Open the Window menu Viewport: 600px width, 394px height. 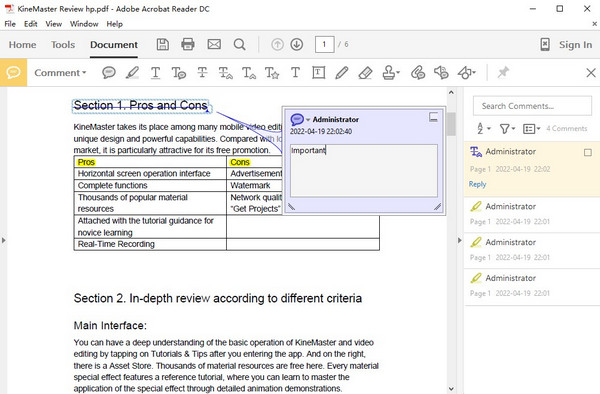pos(84,24)
